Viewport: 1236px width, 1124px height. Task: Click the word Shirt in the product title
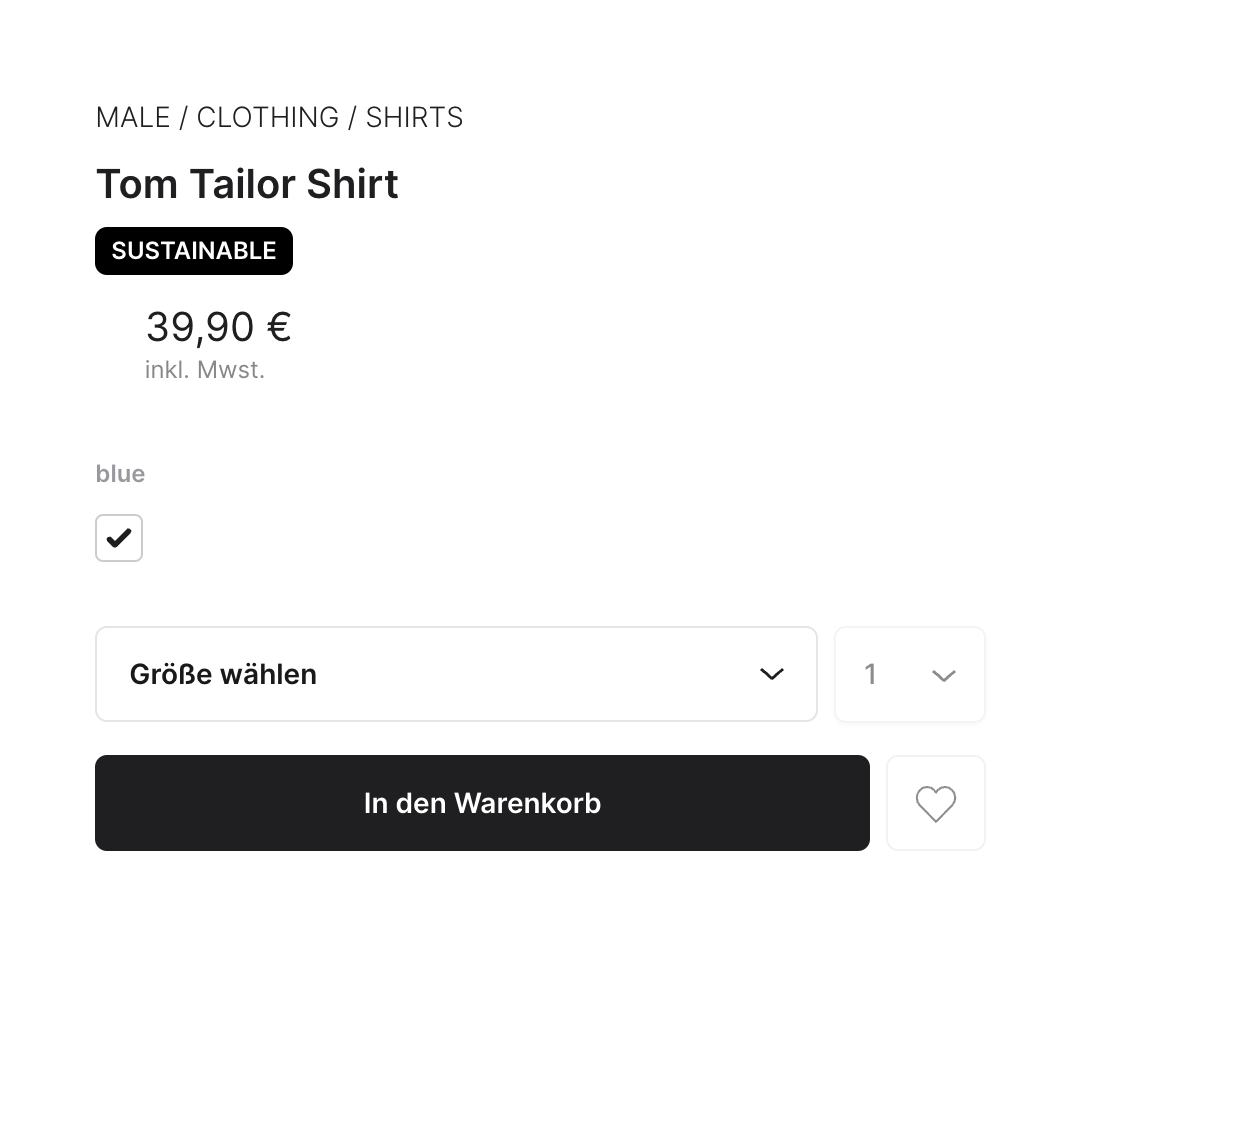coord(352,184)
